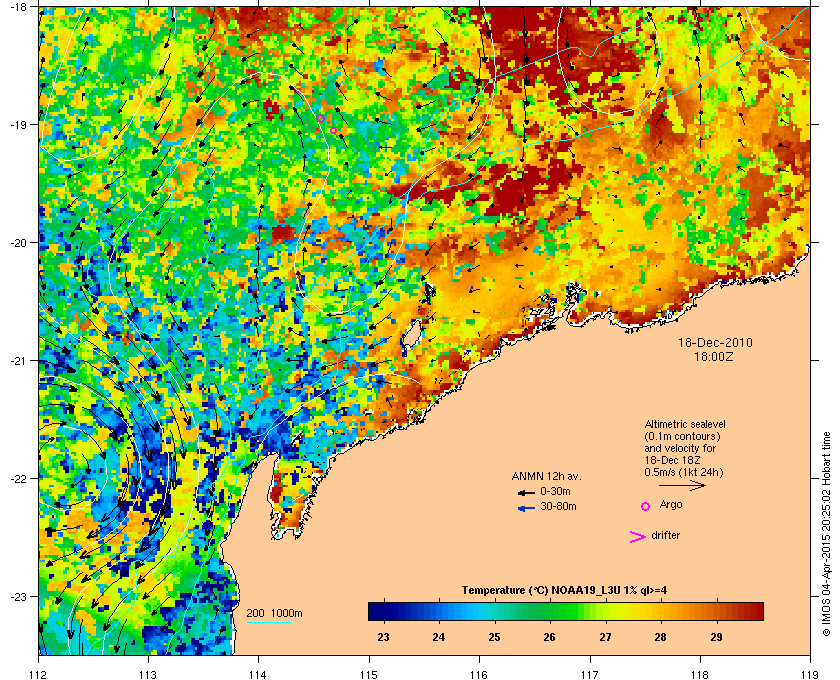Viewport: 840px width, 680px height.
Task: Click the colorbar tick label '28'
Action: click(x=661, y=637)
